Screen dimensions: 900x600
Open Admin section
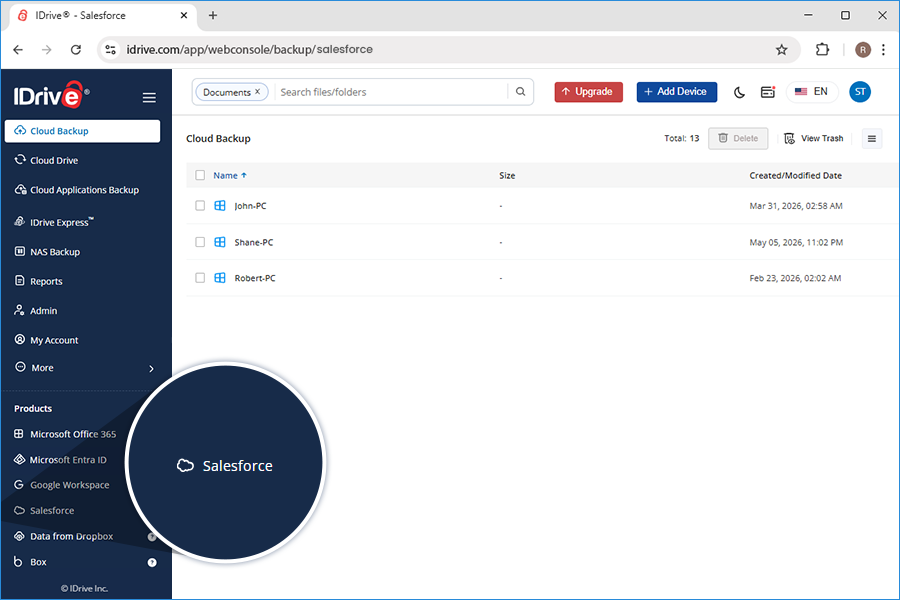tap(36, 311)
